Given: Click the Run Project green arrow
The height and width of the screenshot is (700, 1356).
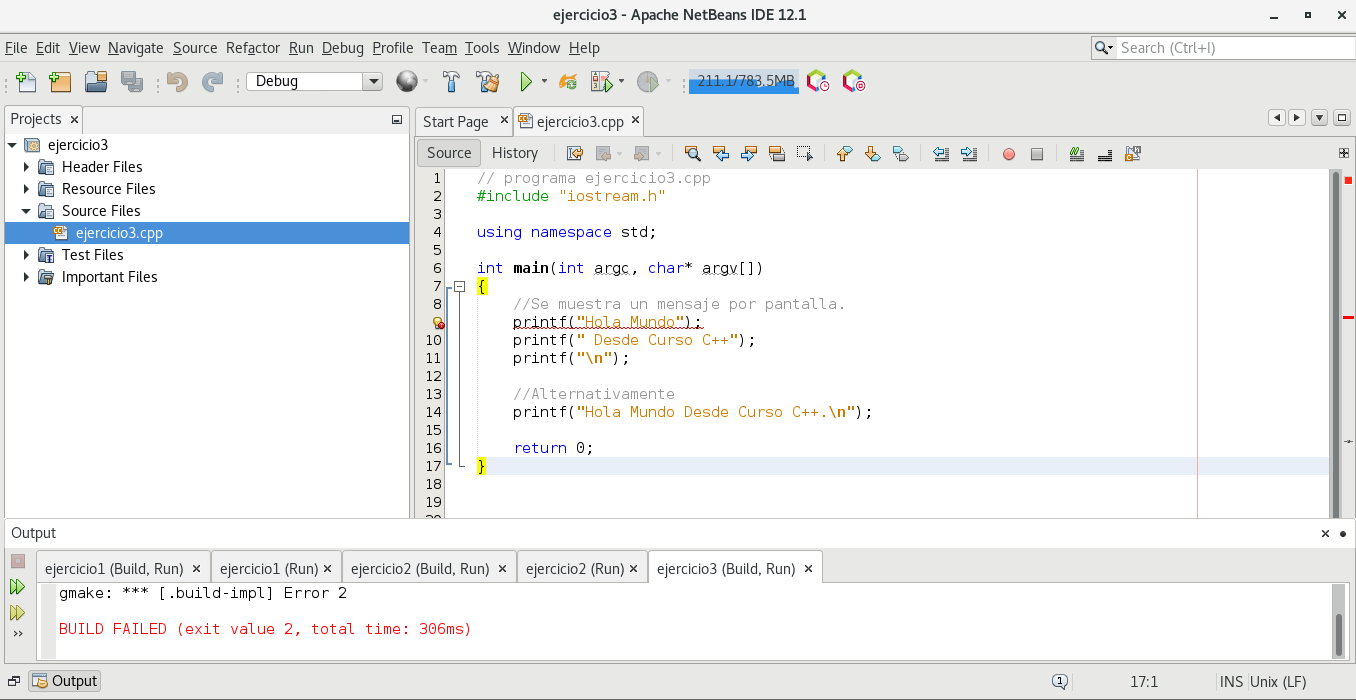Looking at the screenshot, I should [525, 82].
